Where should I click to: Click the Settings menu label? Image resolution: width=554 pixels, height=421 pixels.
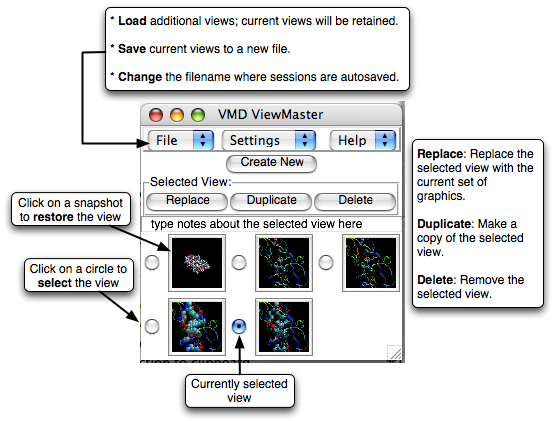pyautogui.click(x=255, y=141)
